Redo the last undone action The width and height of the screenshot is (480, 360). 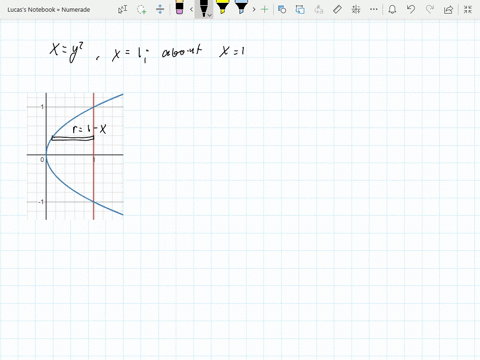point(430,9)
